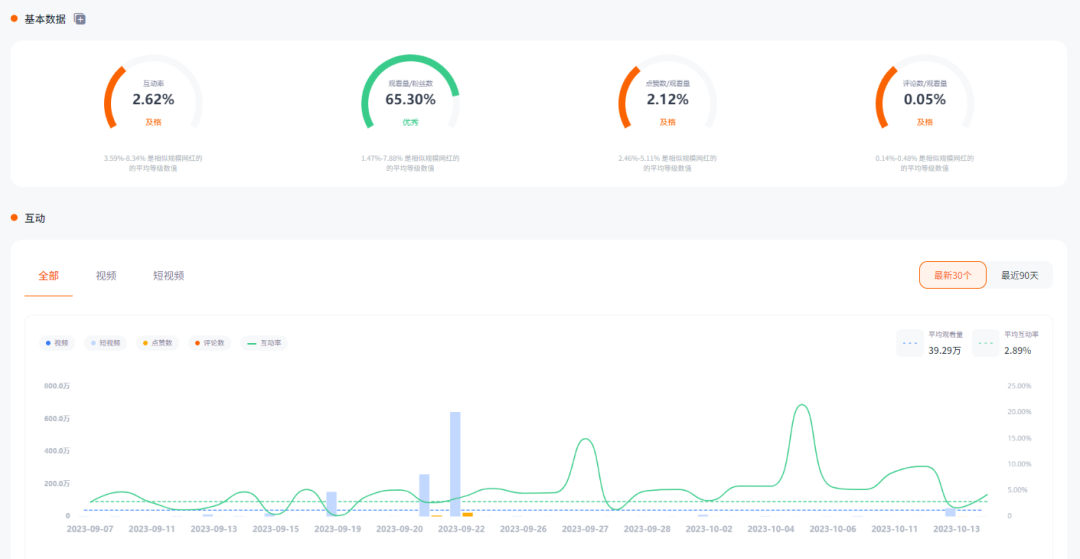Image resolution: width=1080 pixels, height=559 pixels.
Task: Click the 基本数据 section heading
Action: point(45,19)
